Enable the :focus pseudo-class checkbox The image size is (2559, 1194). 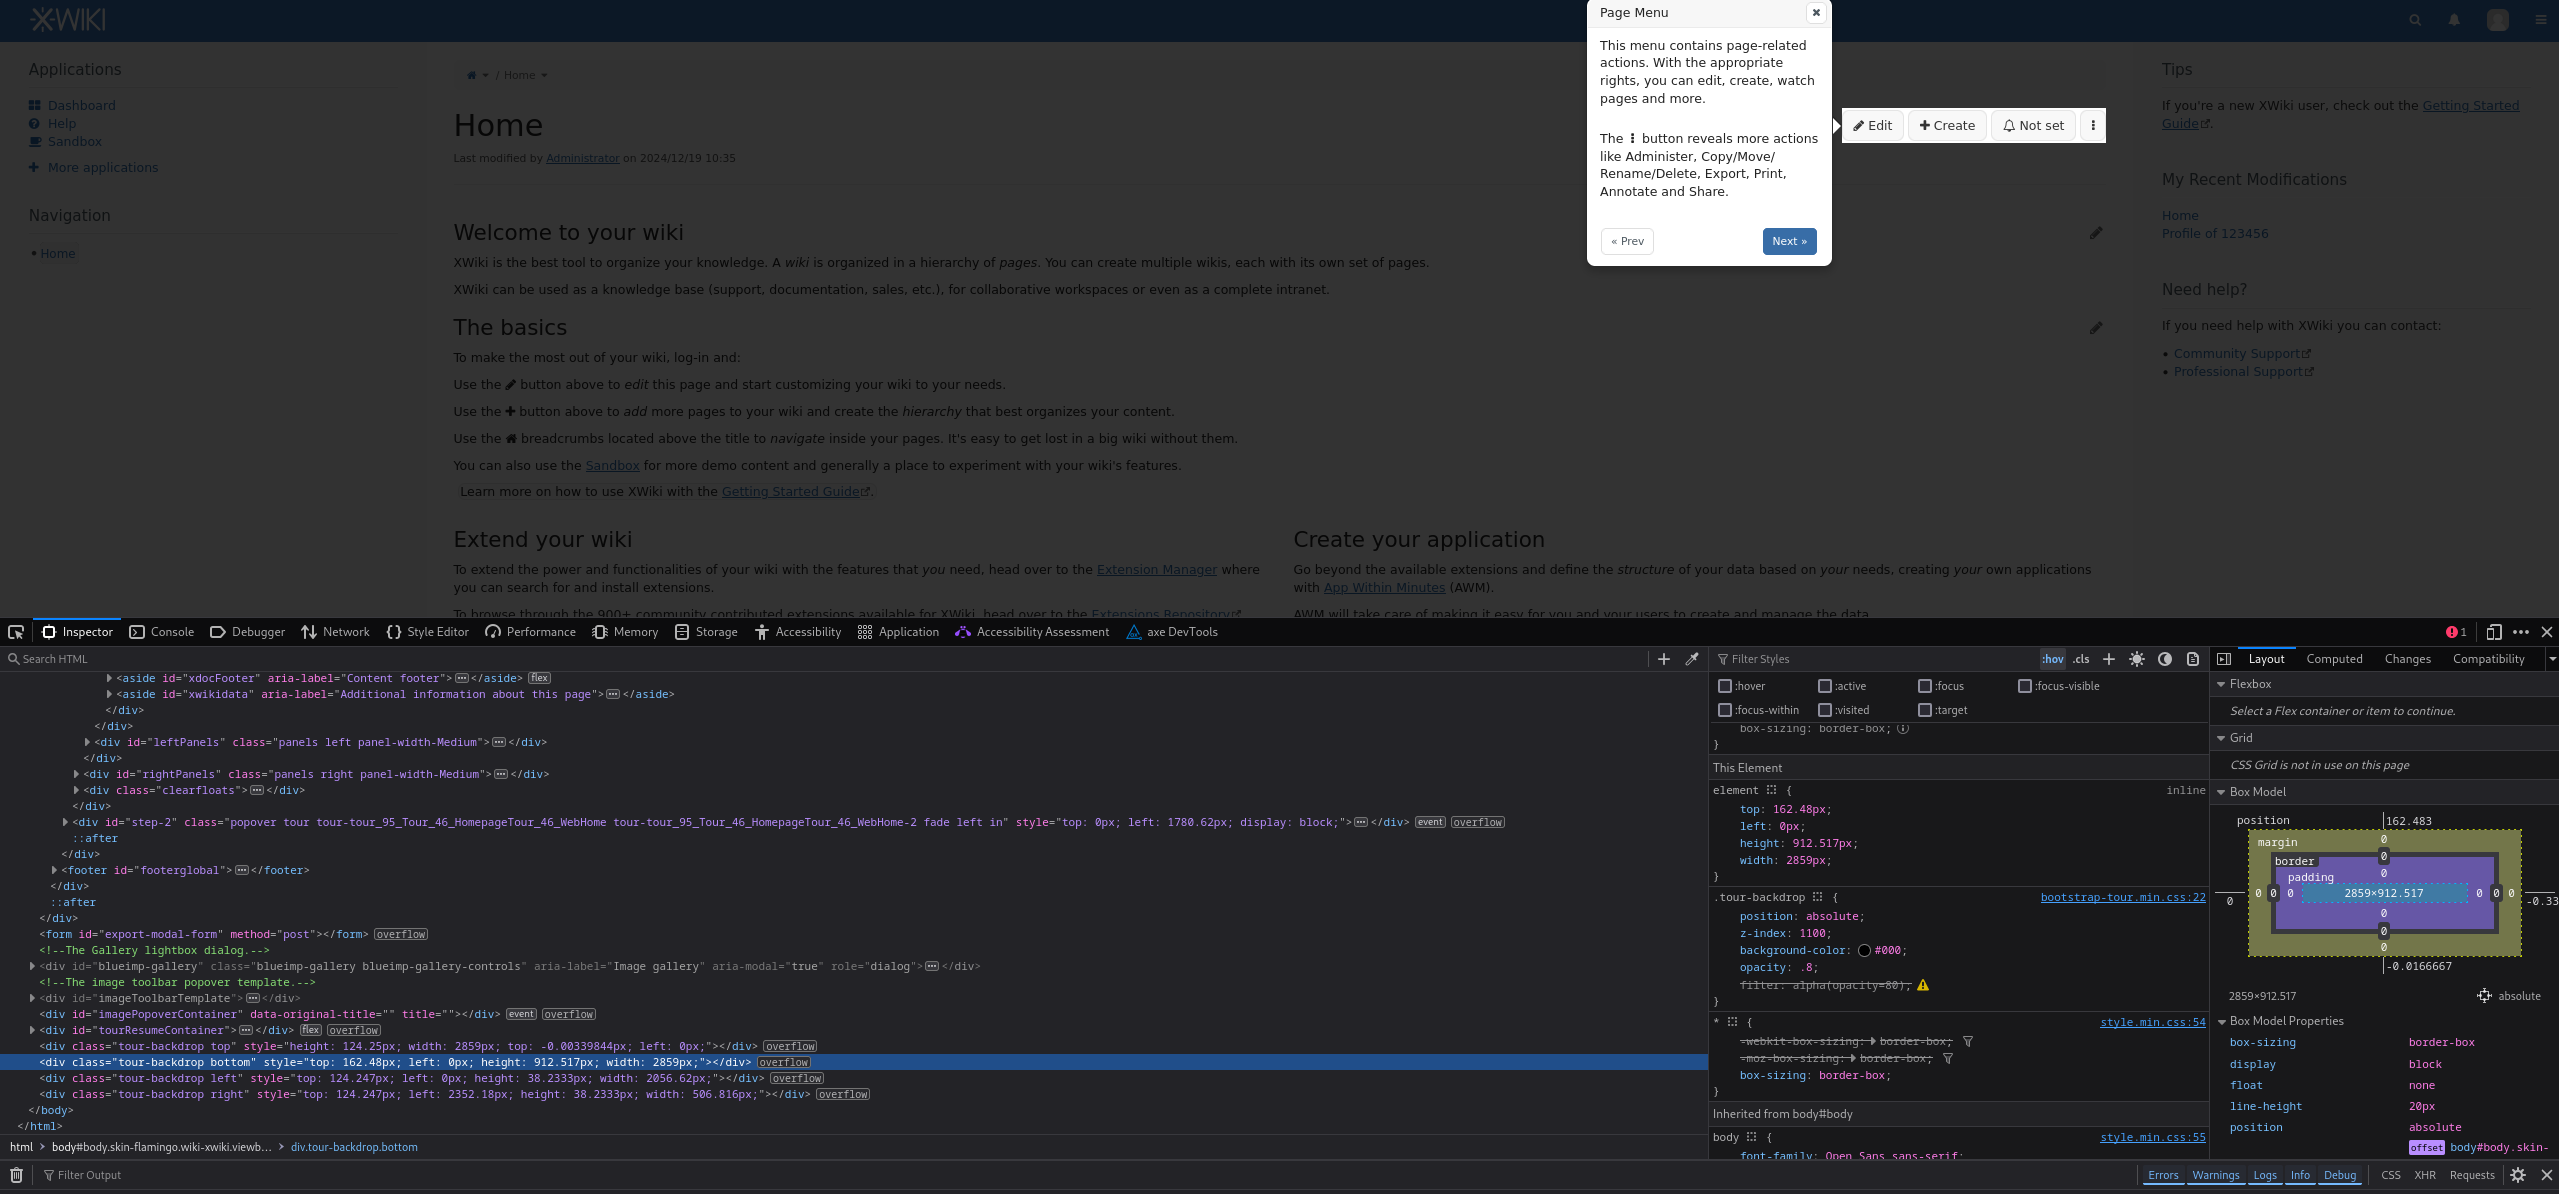pos(1925,686)
